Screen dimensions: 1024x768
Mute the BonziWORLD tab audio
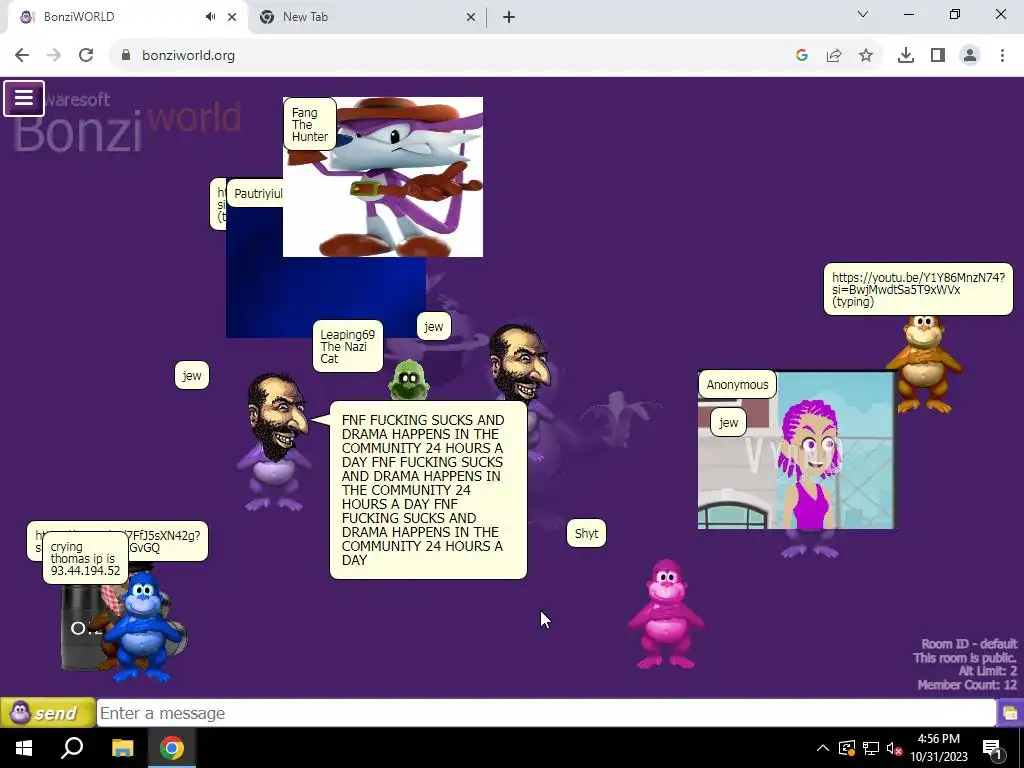[x=210, y=17]
